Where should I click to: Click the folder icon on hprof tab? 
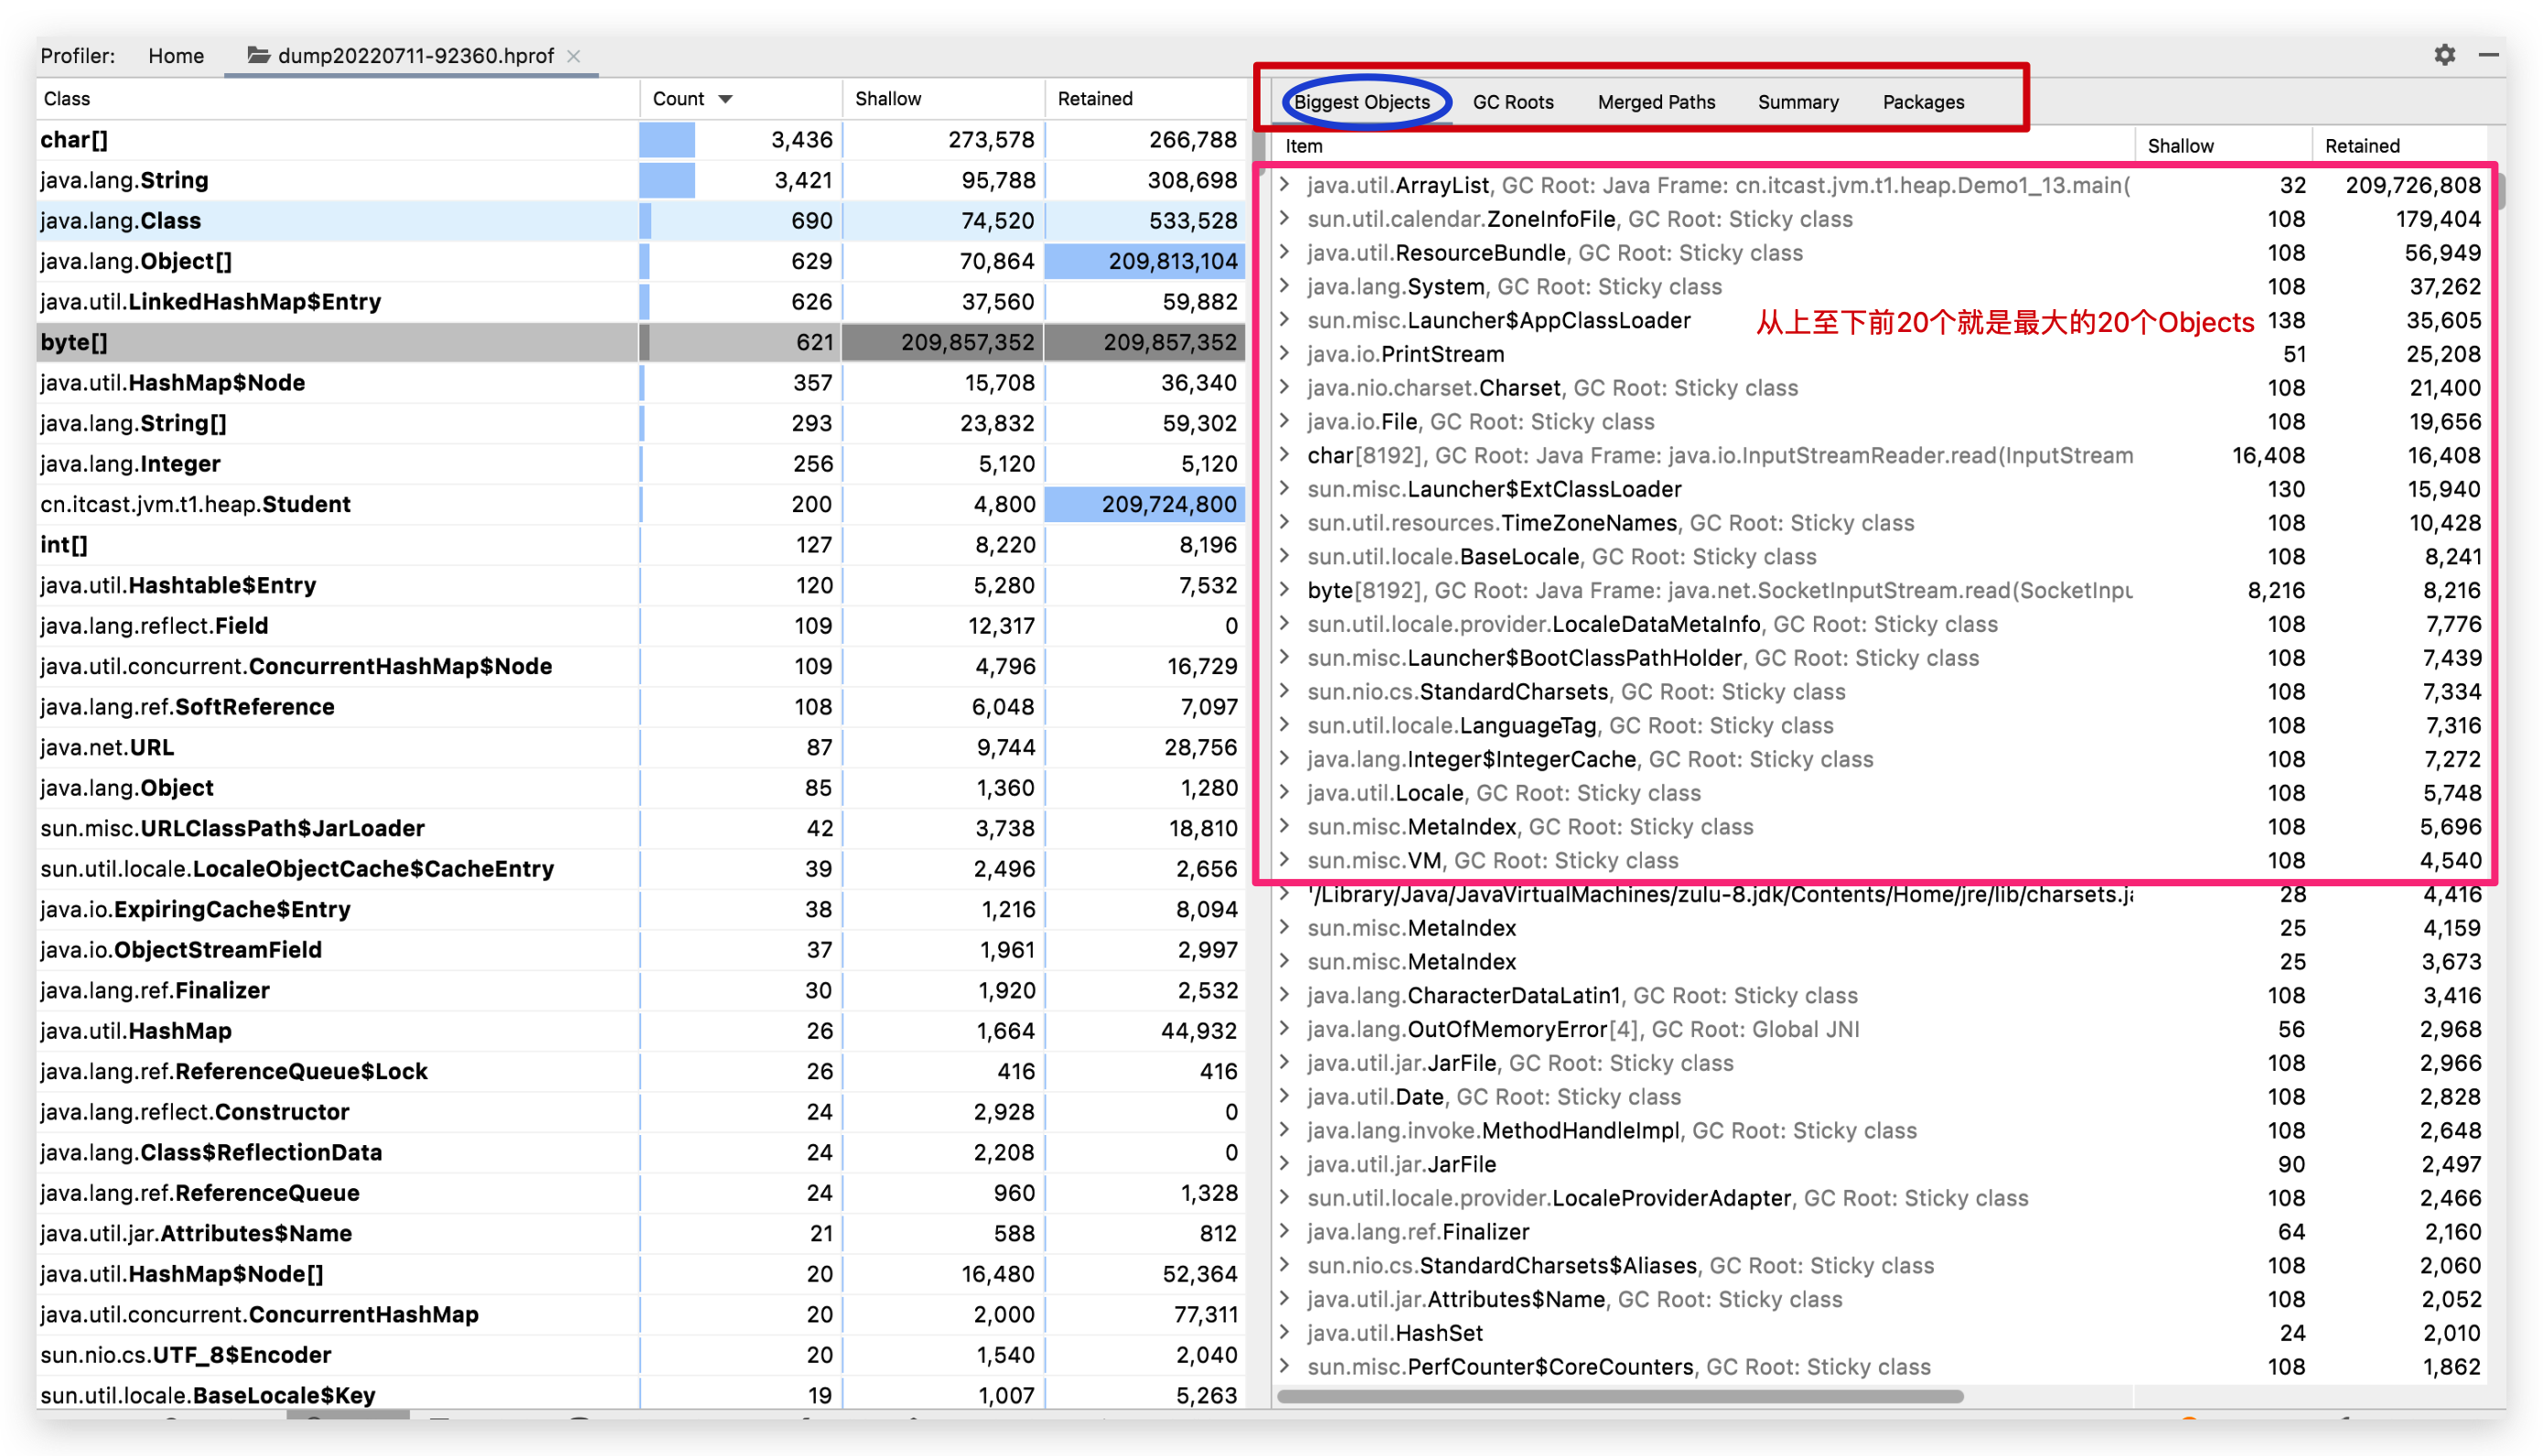point(258,55)
